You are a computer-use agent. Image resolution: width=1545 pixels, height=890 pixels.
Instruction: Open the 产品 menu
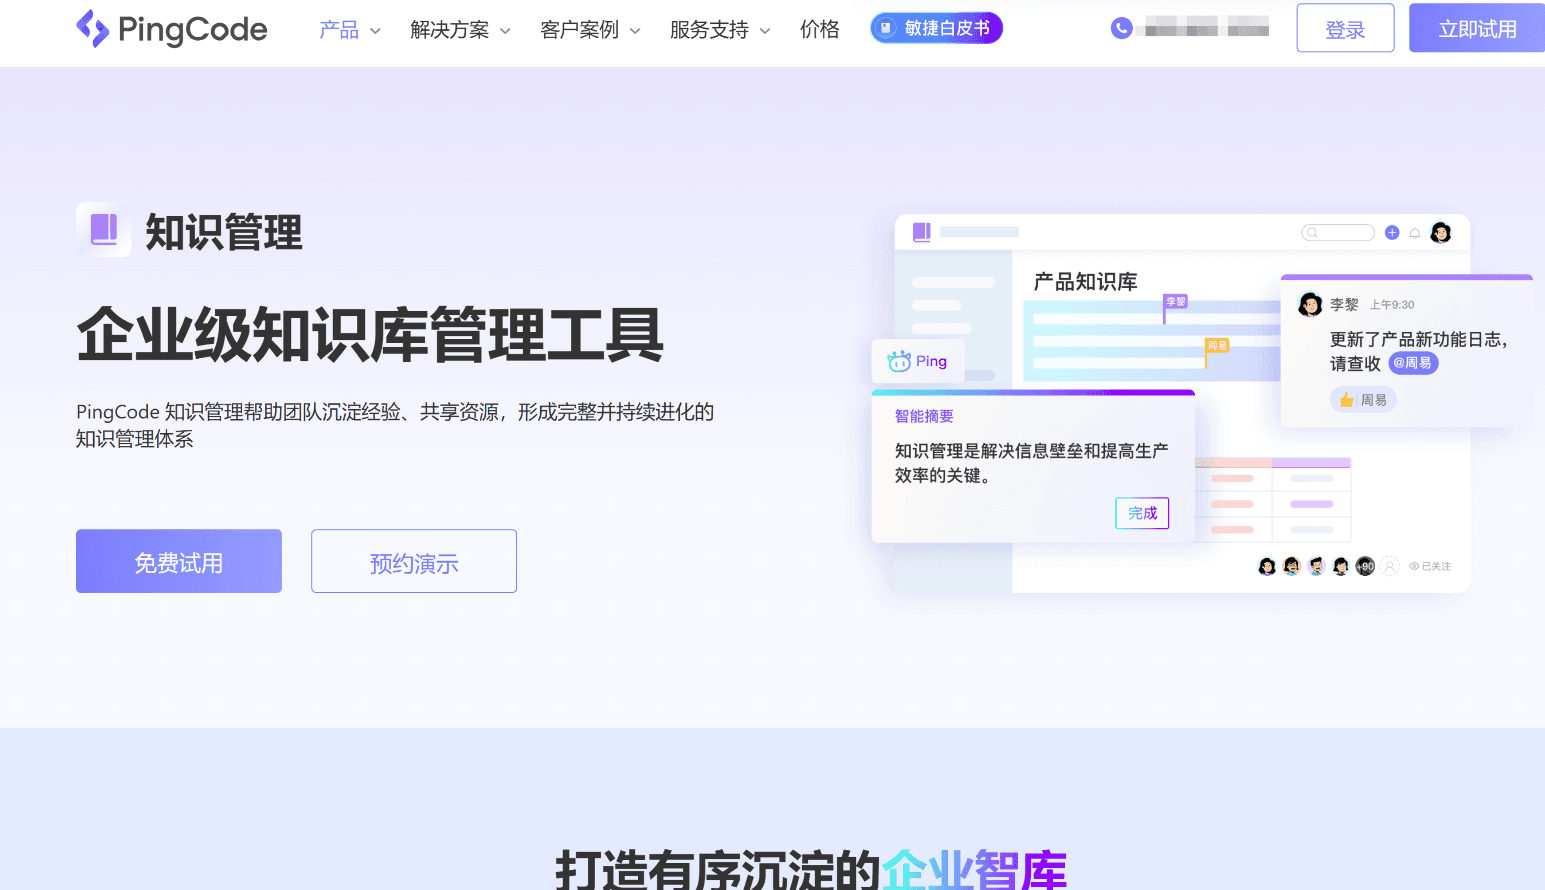339,30
